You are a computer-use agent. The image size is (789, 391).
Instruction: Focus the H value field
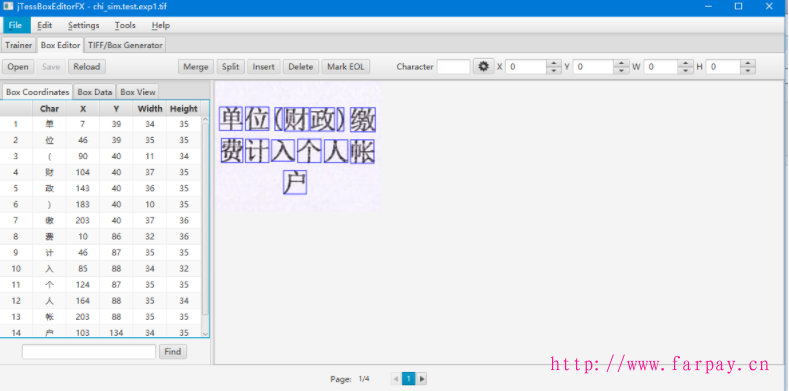[723, 66]
